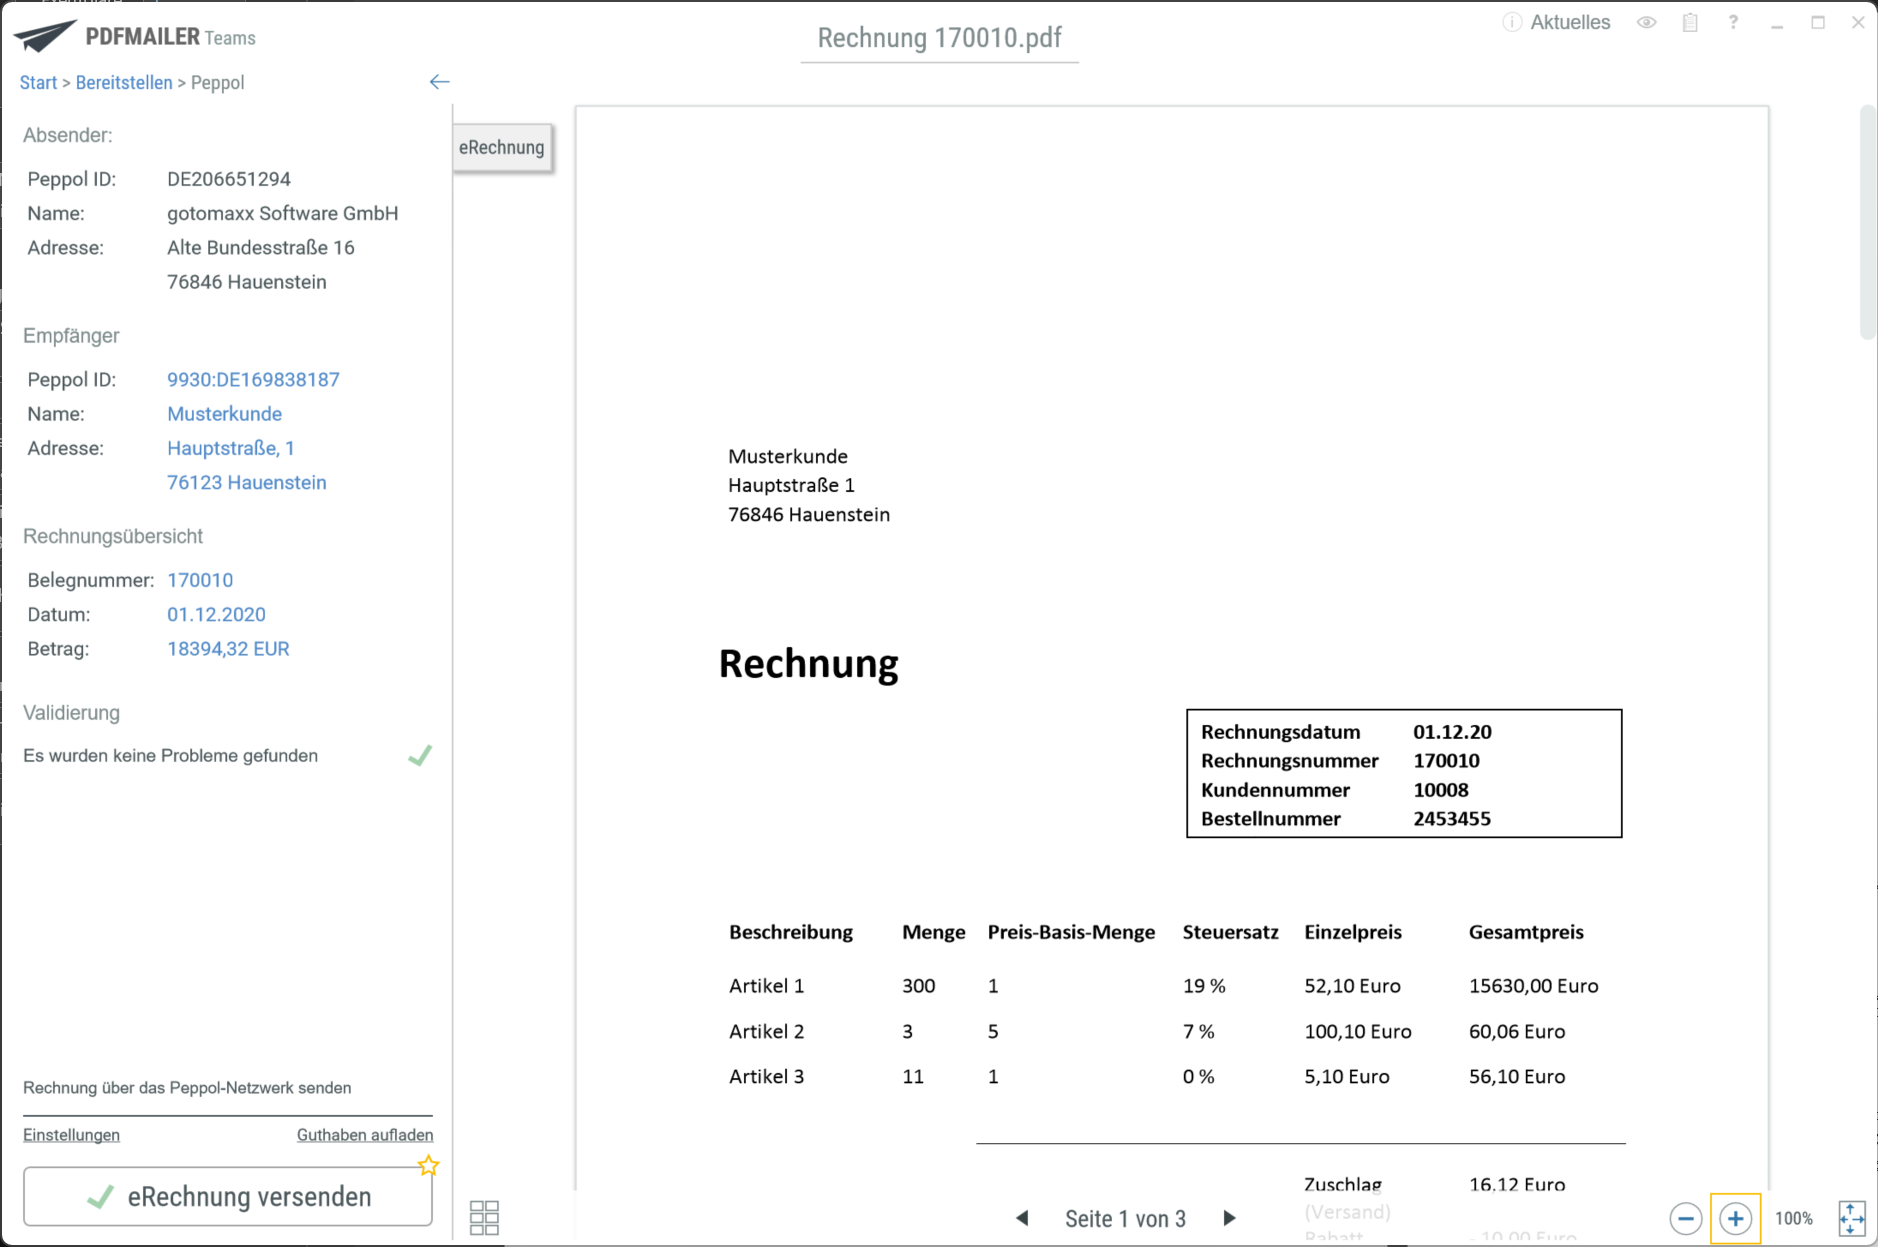Viewport: 1878px width, 1247px height.
Task: Navigate to Start in the breadcrumb
Action: 38,82
